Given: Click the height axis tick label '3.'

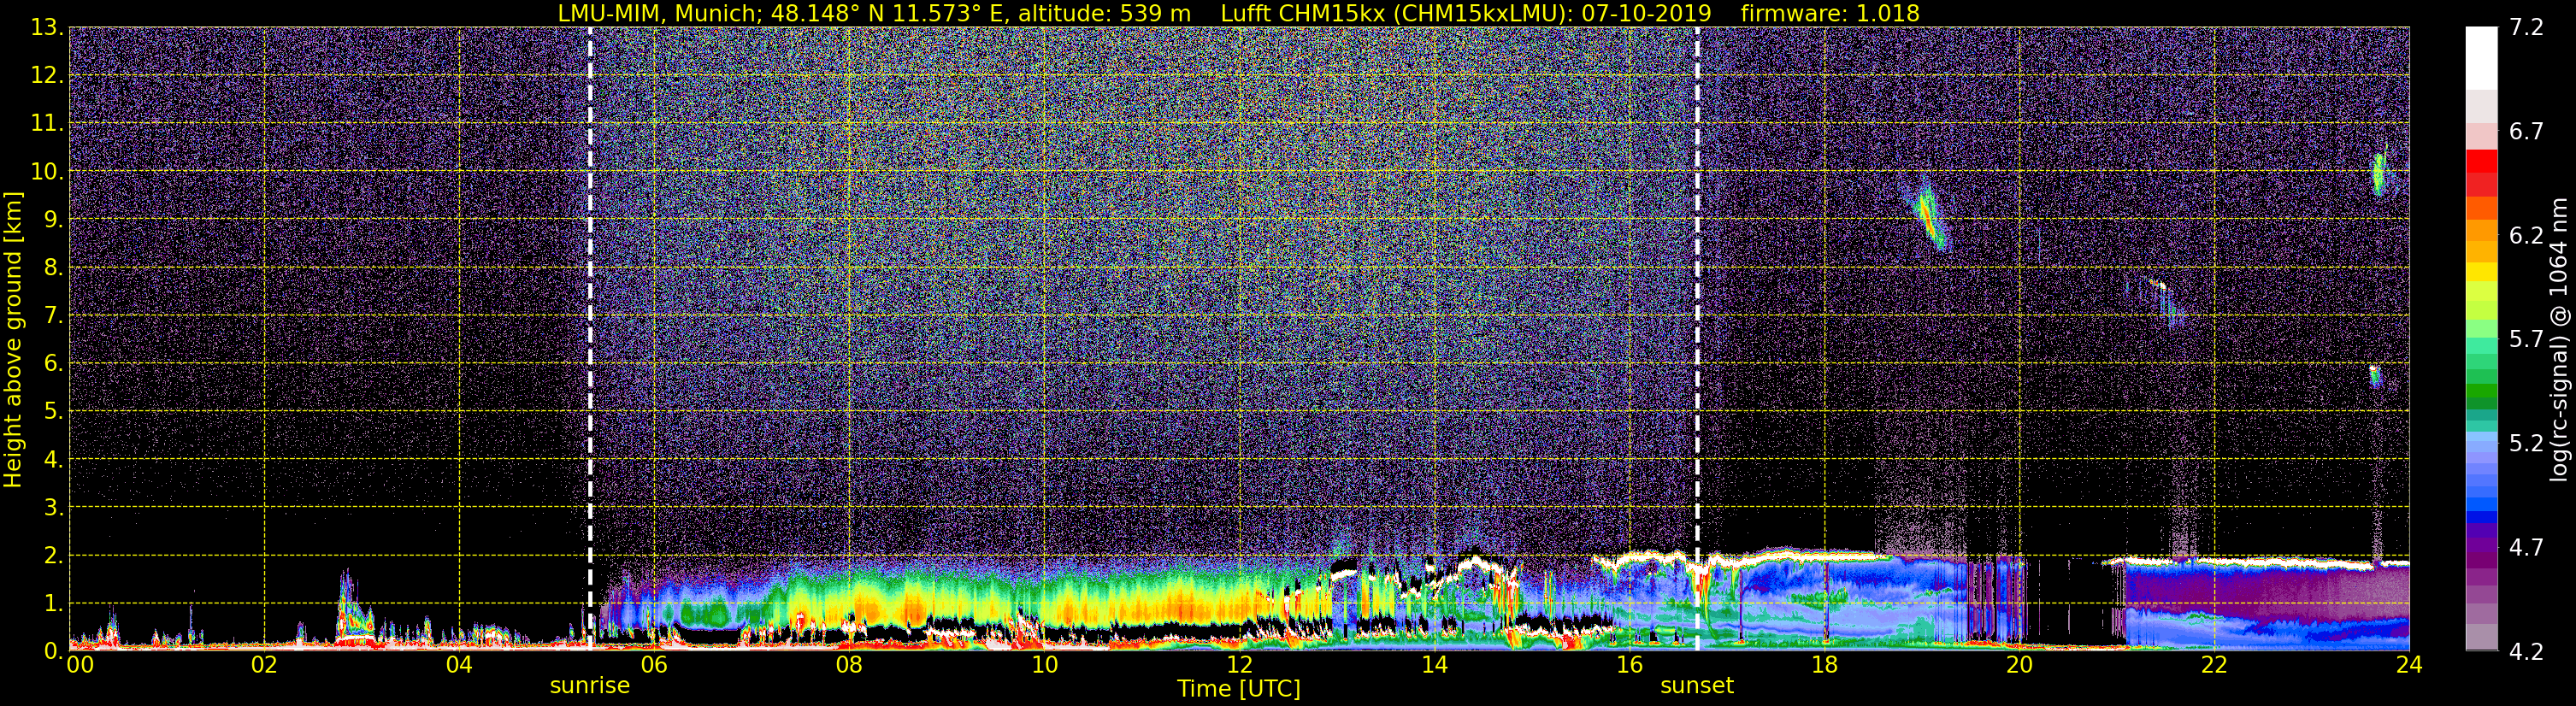Looking at the screenshot, I should [53, 508].
